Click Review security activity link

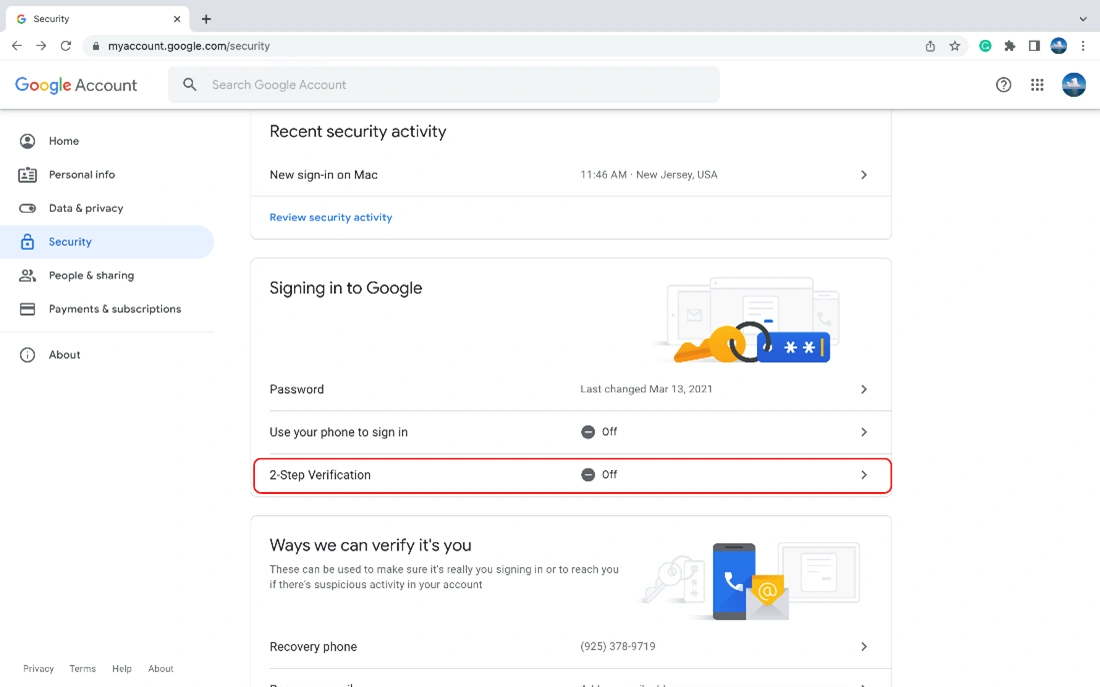pos(330,218)
